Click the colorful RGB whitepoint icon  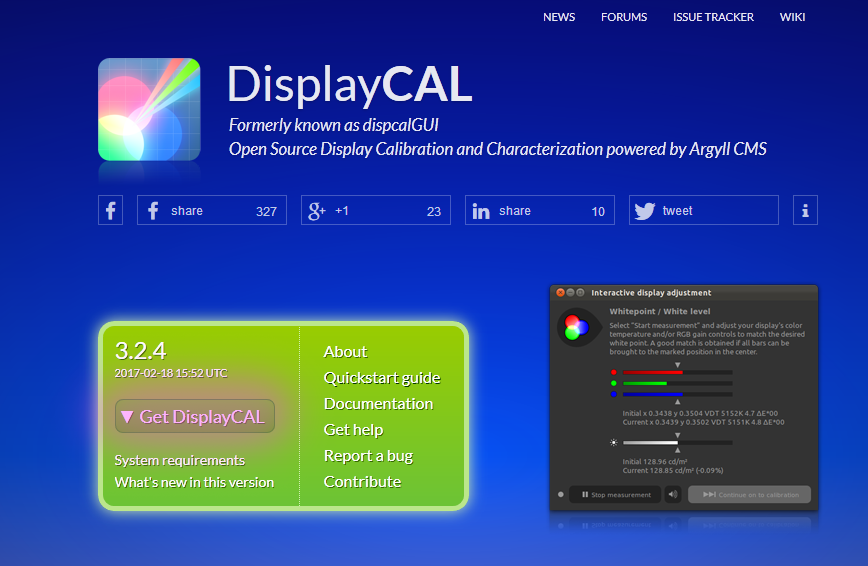point(574,327)
